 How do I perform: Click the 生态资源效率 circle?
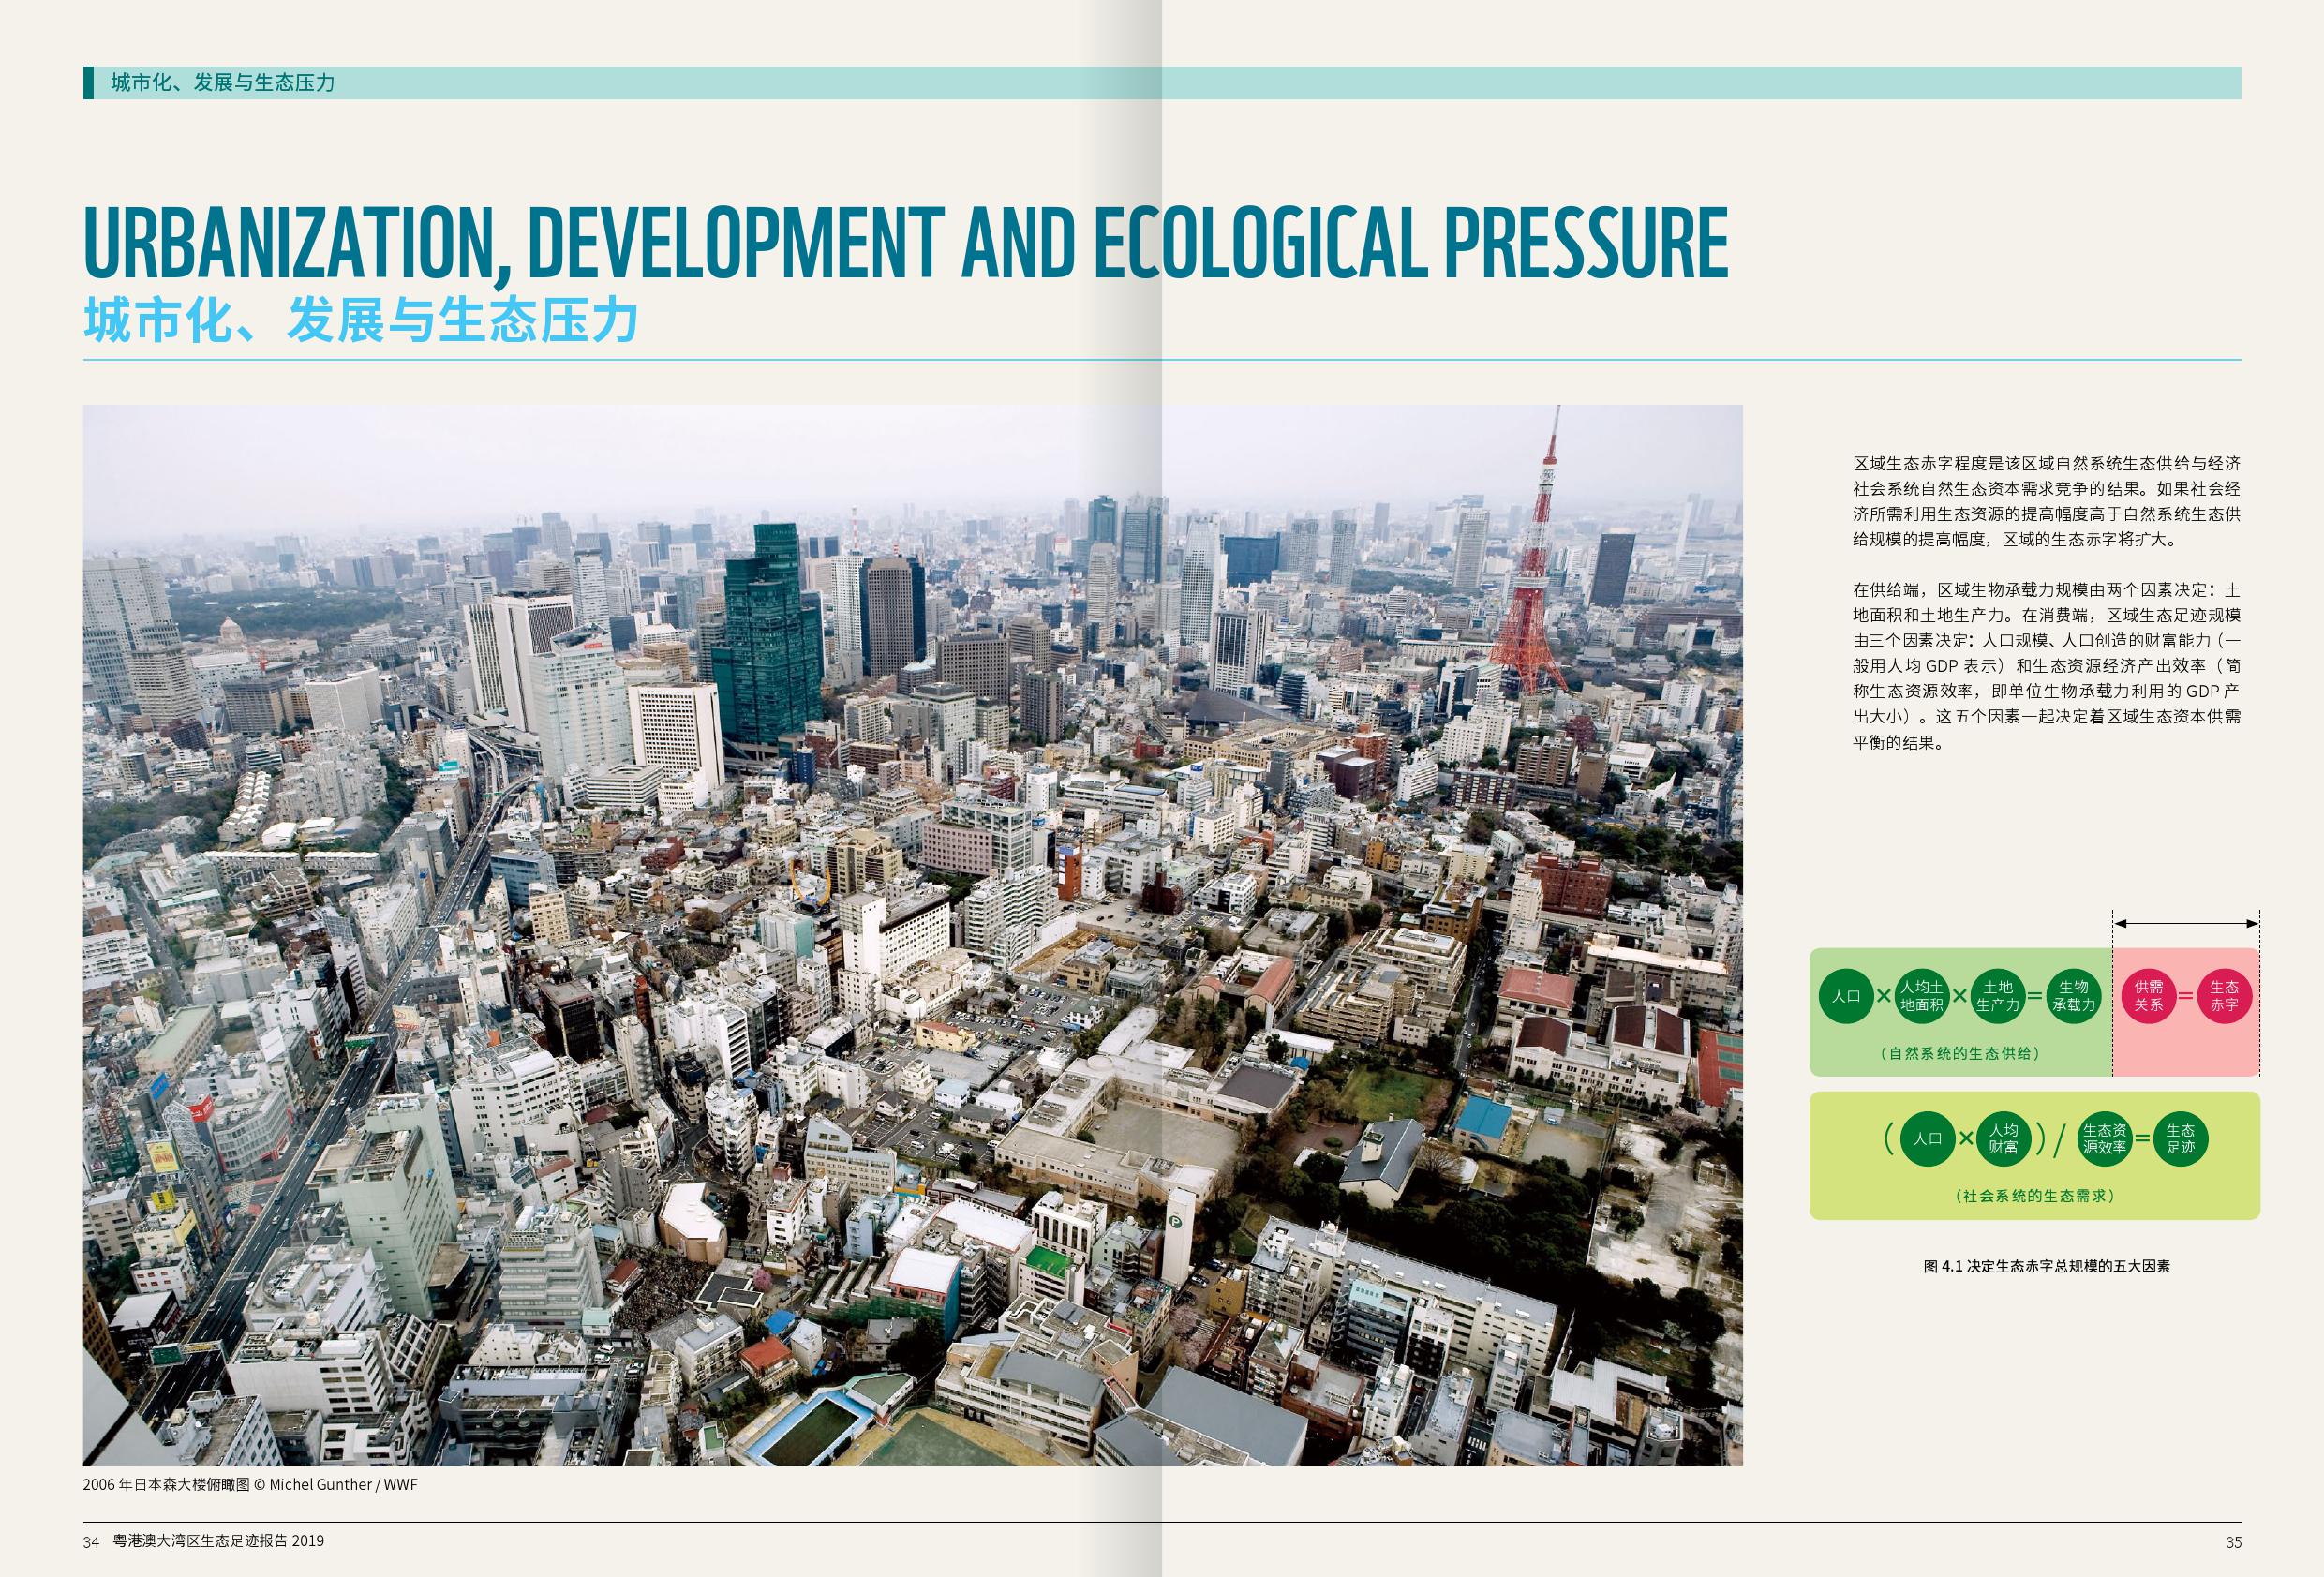point(2105,1139)
